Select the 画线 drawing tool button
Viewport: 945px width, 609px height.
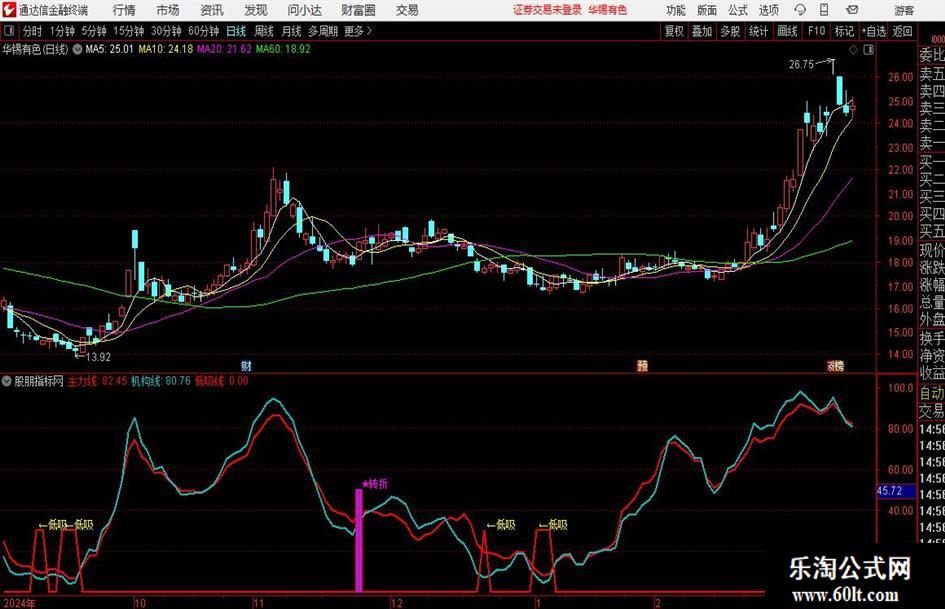coord(787,31)
